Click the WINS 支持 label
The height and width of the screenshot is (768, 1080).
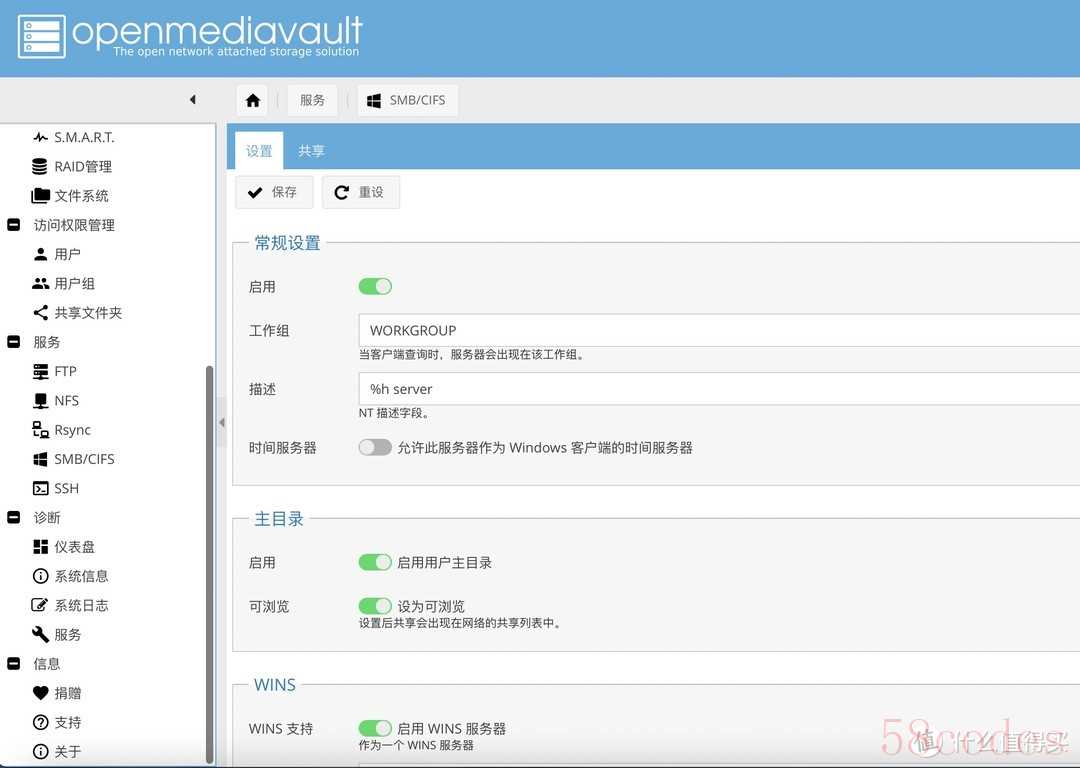[x=281, y=729]
